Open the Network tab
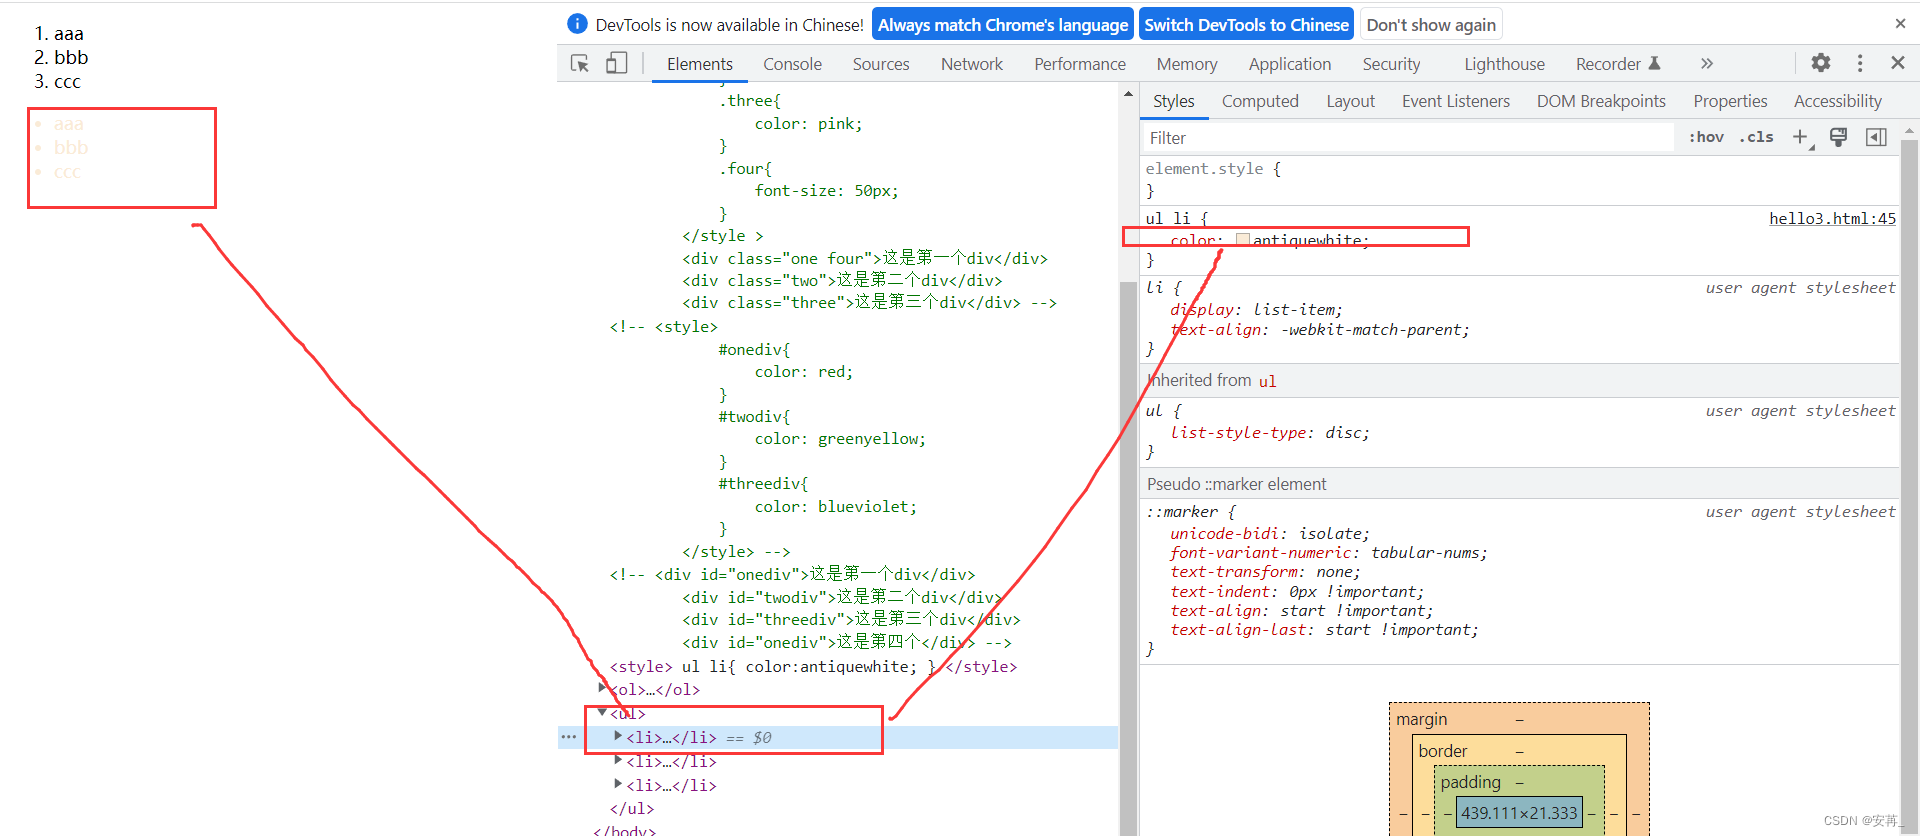The image size is (1920, 836). (971, 64)
